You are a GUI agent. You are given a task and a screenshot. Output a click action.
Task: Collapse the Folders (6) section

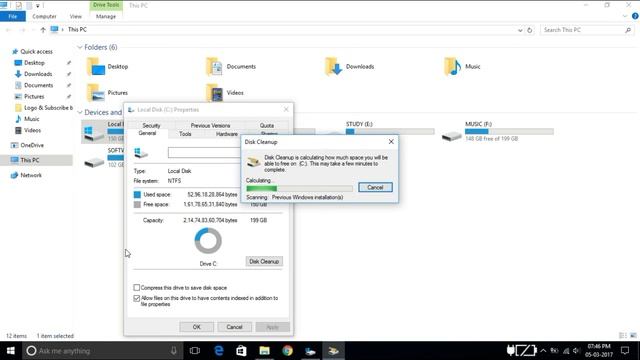coord(80,47)
